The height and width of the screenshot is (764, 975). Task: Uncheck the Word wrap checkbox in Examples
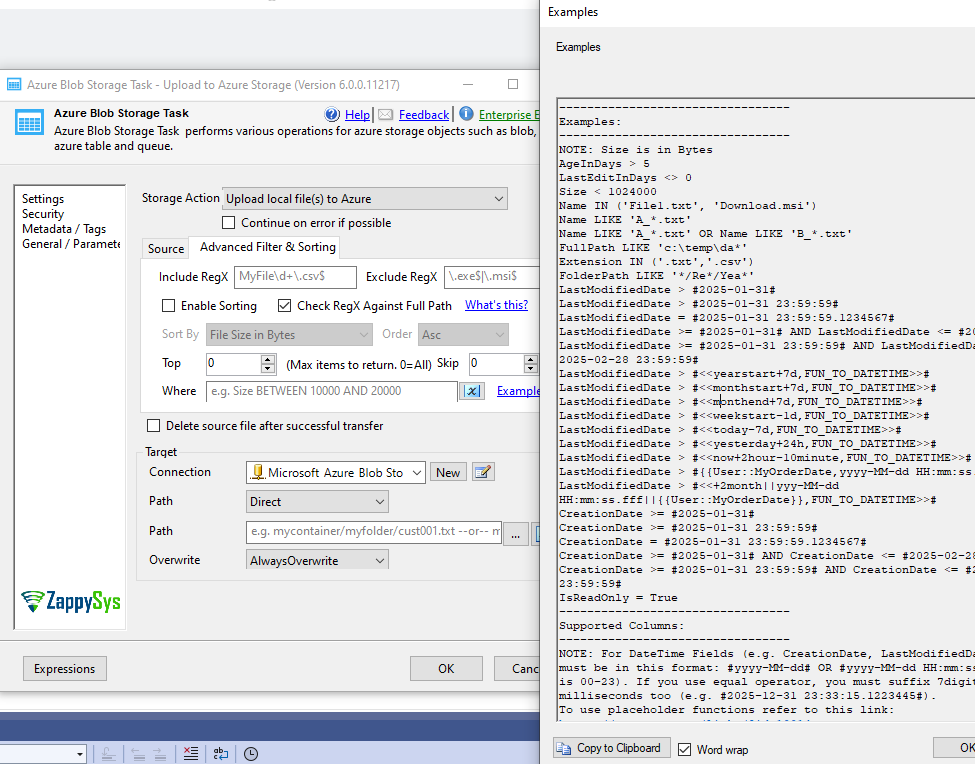click(685, 749)
